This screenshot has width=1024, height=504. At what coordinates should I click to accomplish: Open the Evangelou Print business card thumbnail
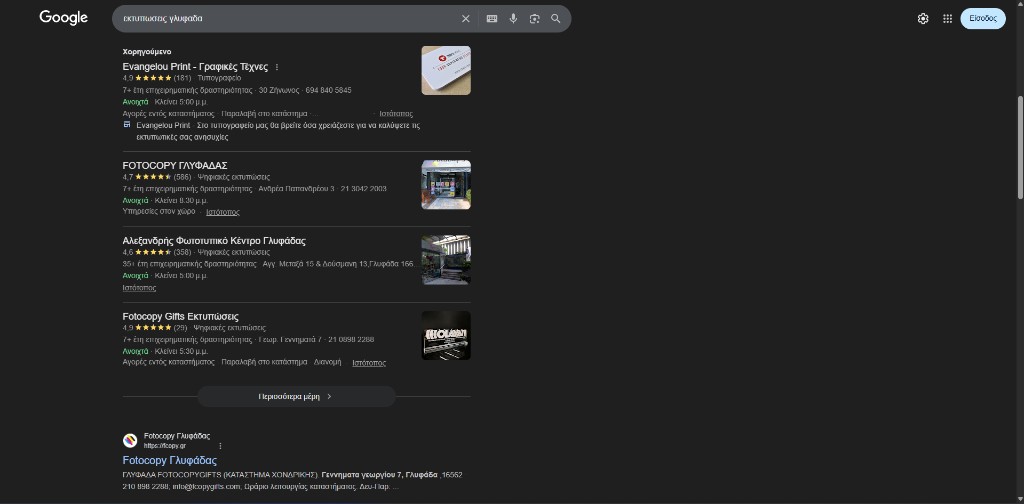coord(446,71)
